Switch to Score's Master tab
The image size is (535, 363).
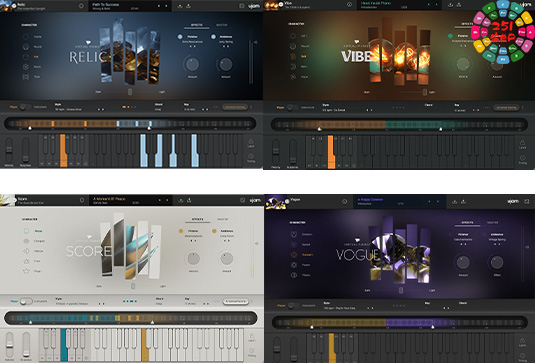[x=222, y=219]
